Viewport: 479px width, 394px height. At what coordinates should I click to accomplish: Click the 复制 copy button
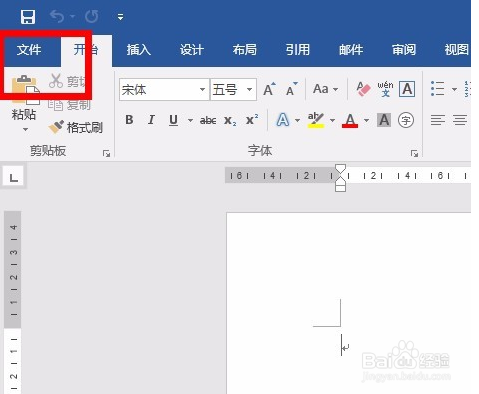point(69,105)
